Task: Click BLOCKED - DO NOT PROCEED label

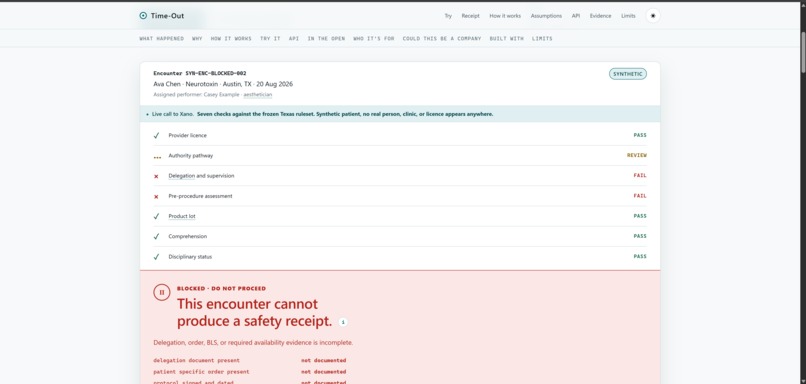Action: [222, 288]
